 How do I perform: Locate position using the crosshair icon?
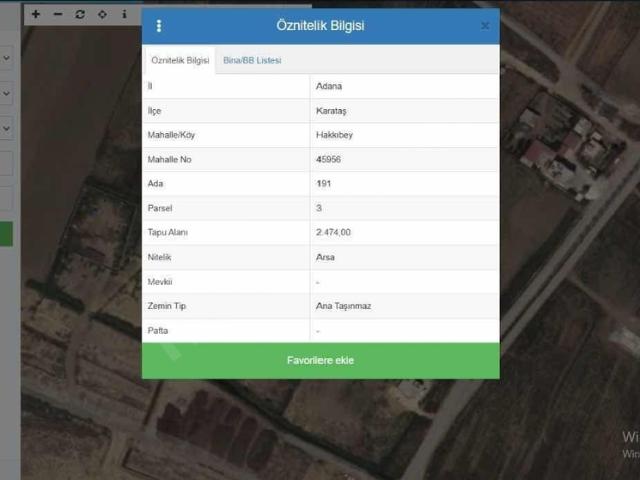click(102, 14)
